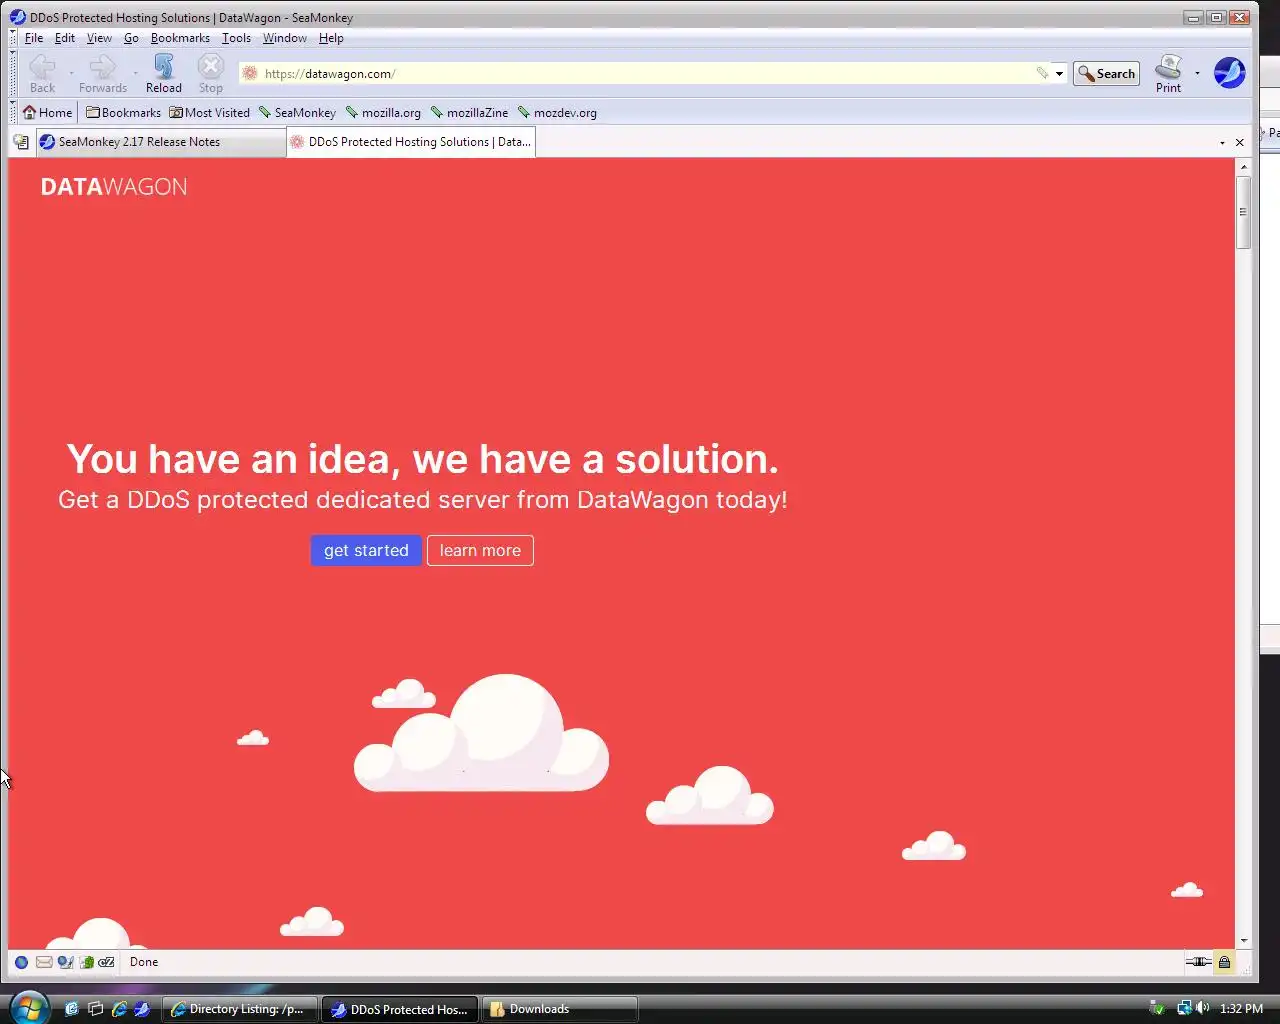Click the safely remove hardware tray icon
Viewport: 1280px width, 1024px height.
tap(1157, 1008)
